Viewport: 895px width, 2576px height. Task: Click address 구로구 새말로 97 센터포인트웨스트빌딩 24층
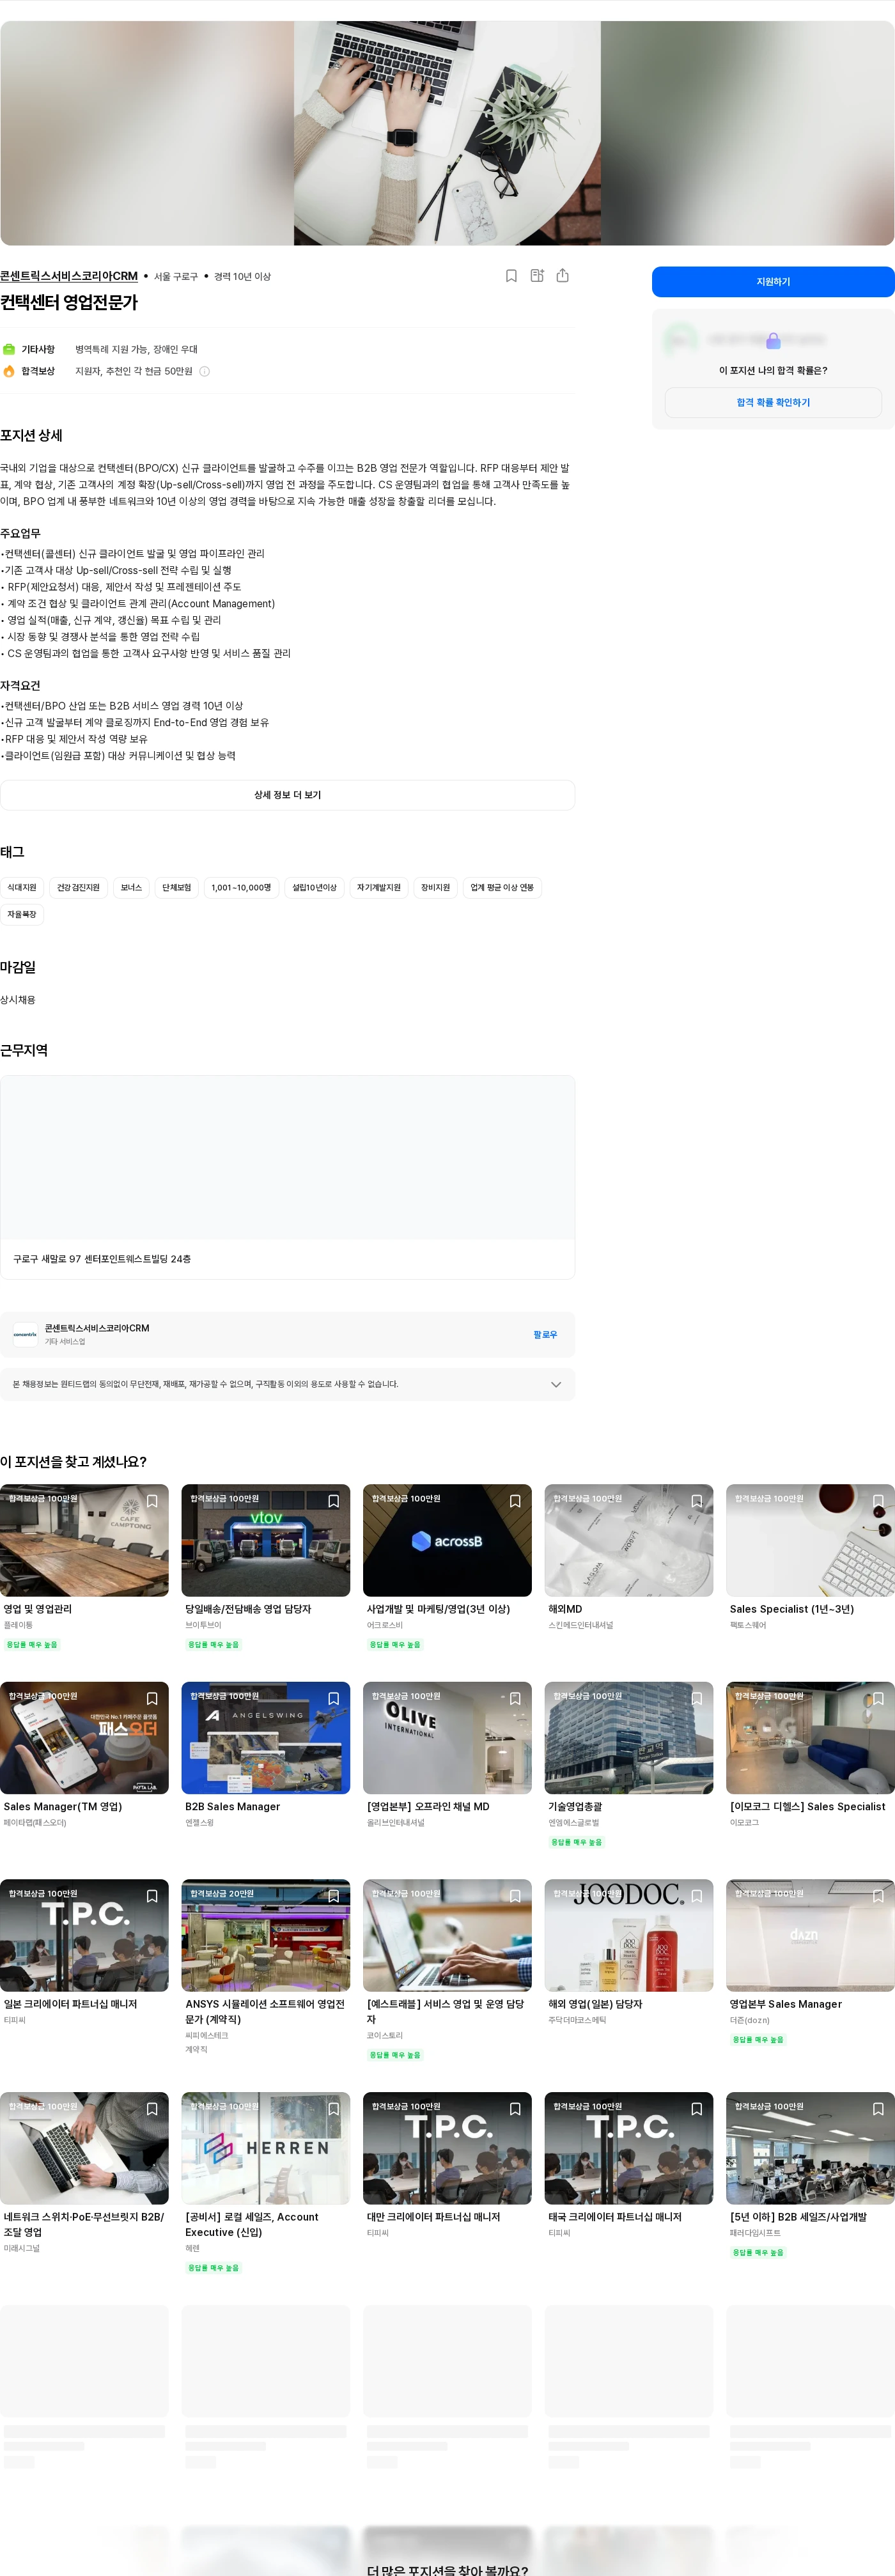point(102,1260)
